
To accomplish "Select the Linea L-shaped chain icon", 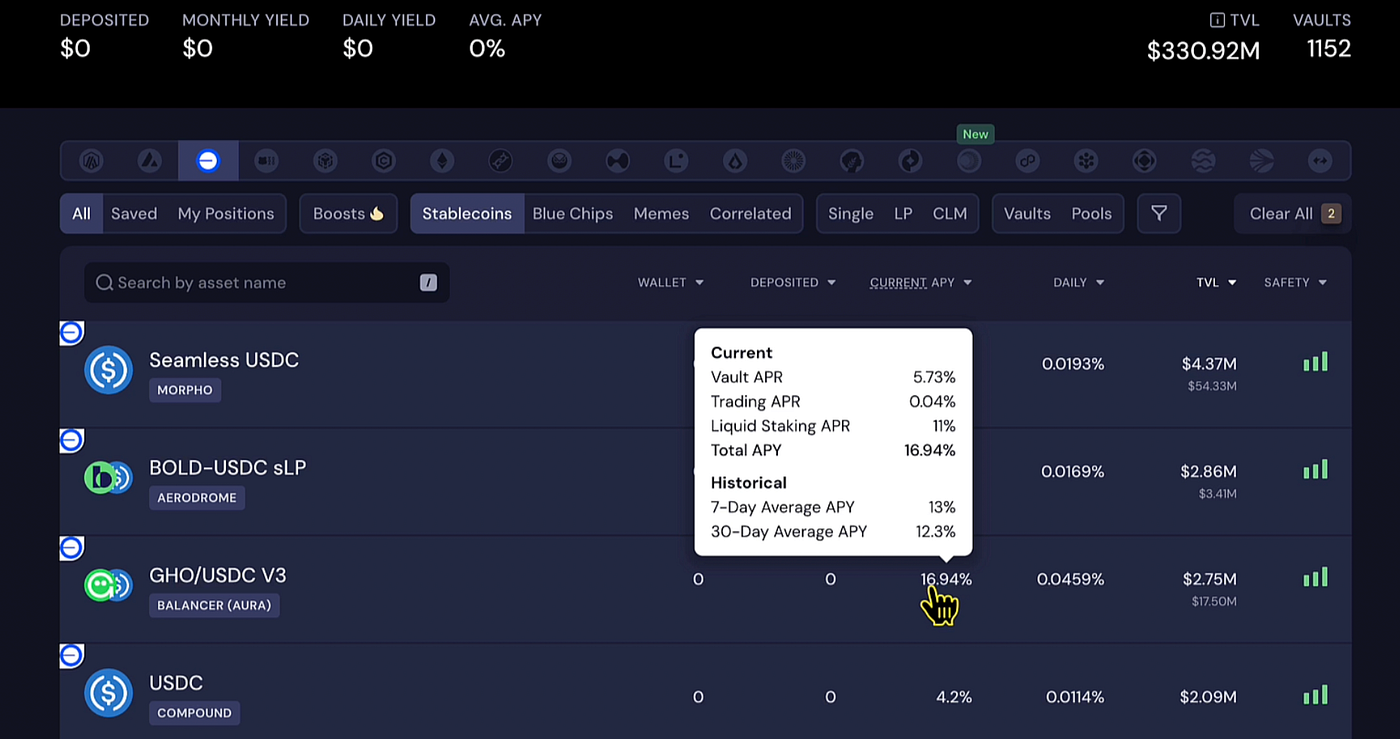I will point(676,160).
